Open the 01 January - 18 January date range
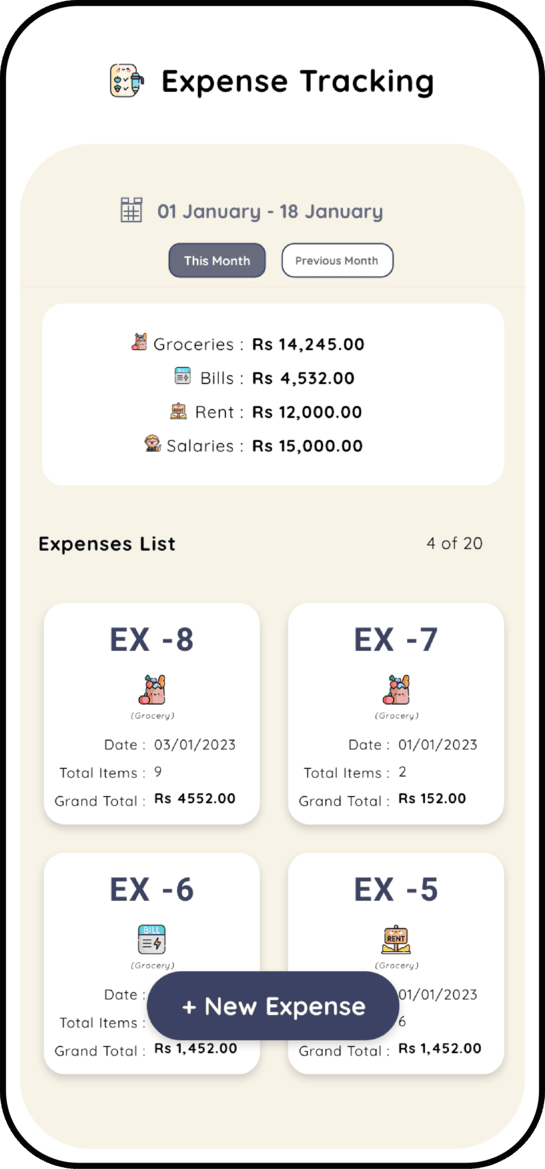 coord(270,212)
